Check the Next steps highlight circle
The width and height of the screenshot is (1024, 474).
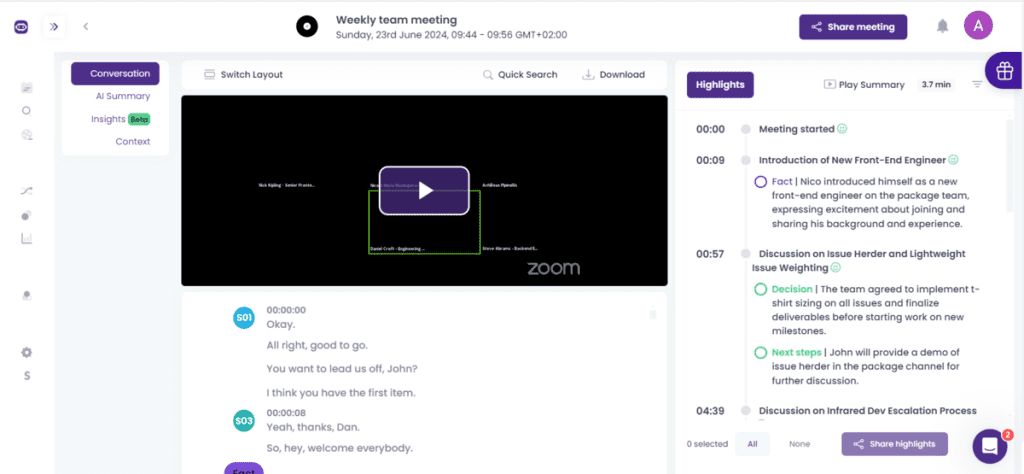(760, 352)
